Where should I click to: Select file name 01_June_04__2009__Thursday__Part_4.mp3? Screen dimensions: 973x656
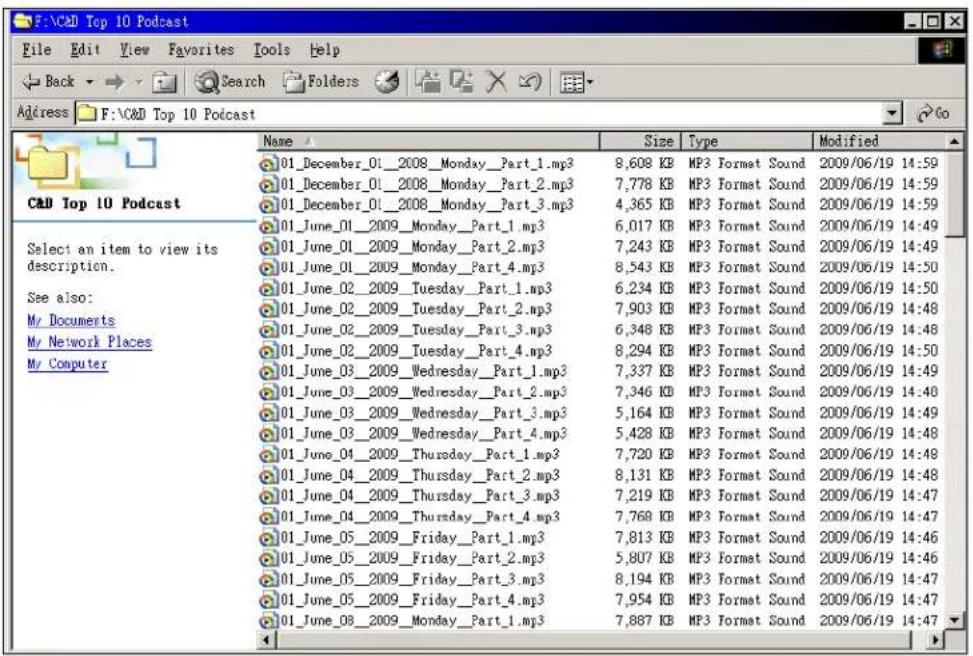tap(420, 517)
